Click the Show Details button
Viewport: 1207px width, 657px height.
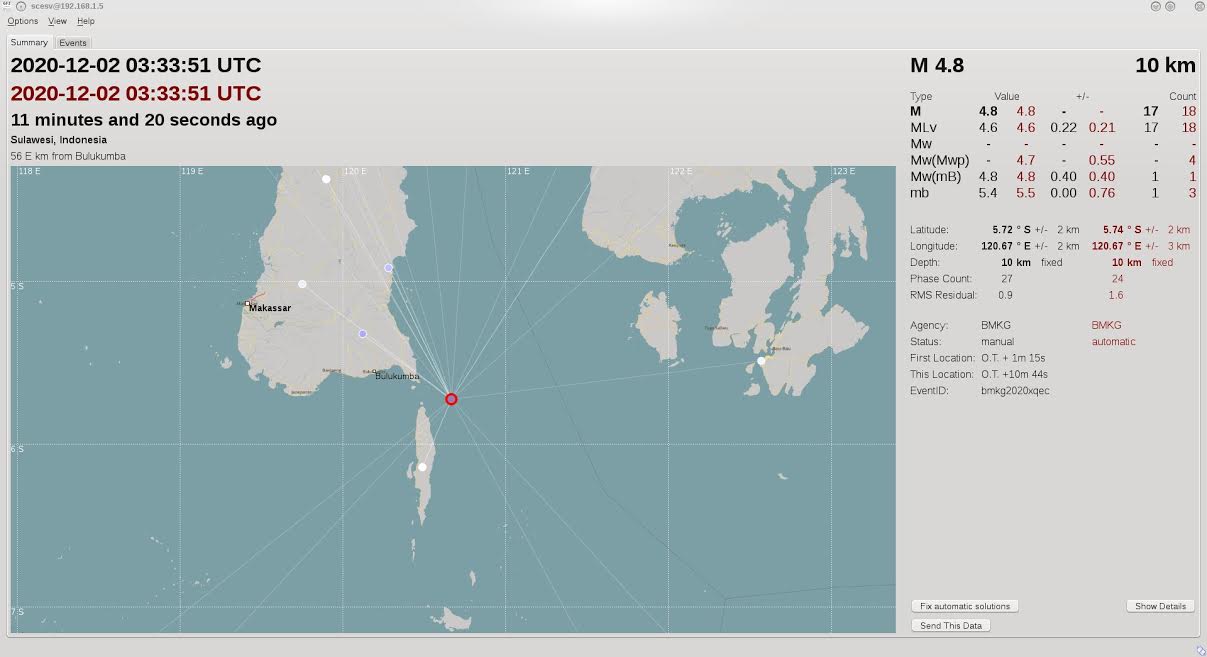coord(1160,606)
